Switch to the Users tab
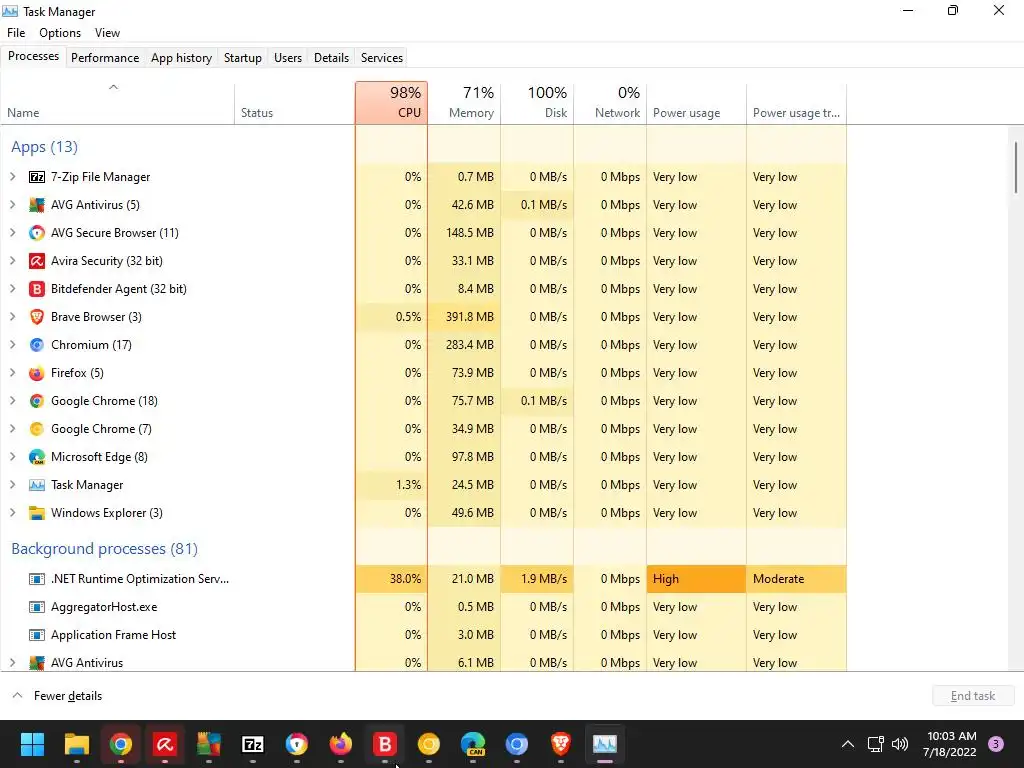The height and width of the screenshot is (768, 1024). (288, 57)
